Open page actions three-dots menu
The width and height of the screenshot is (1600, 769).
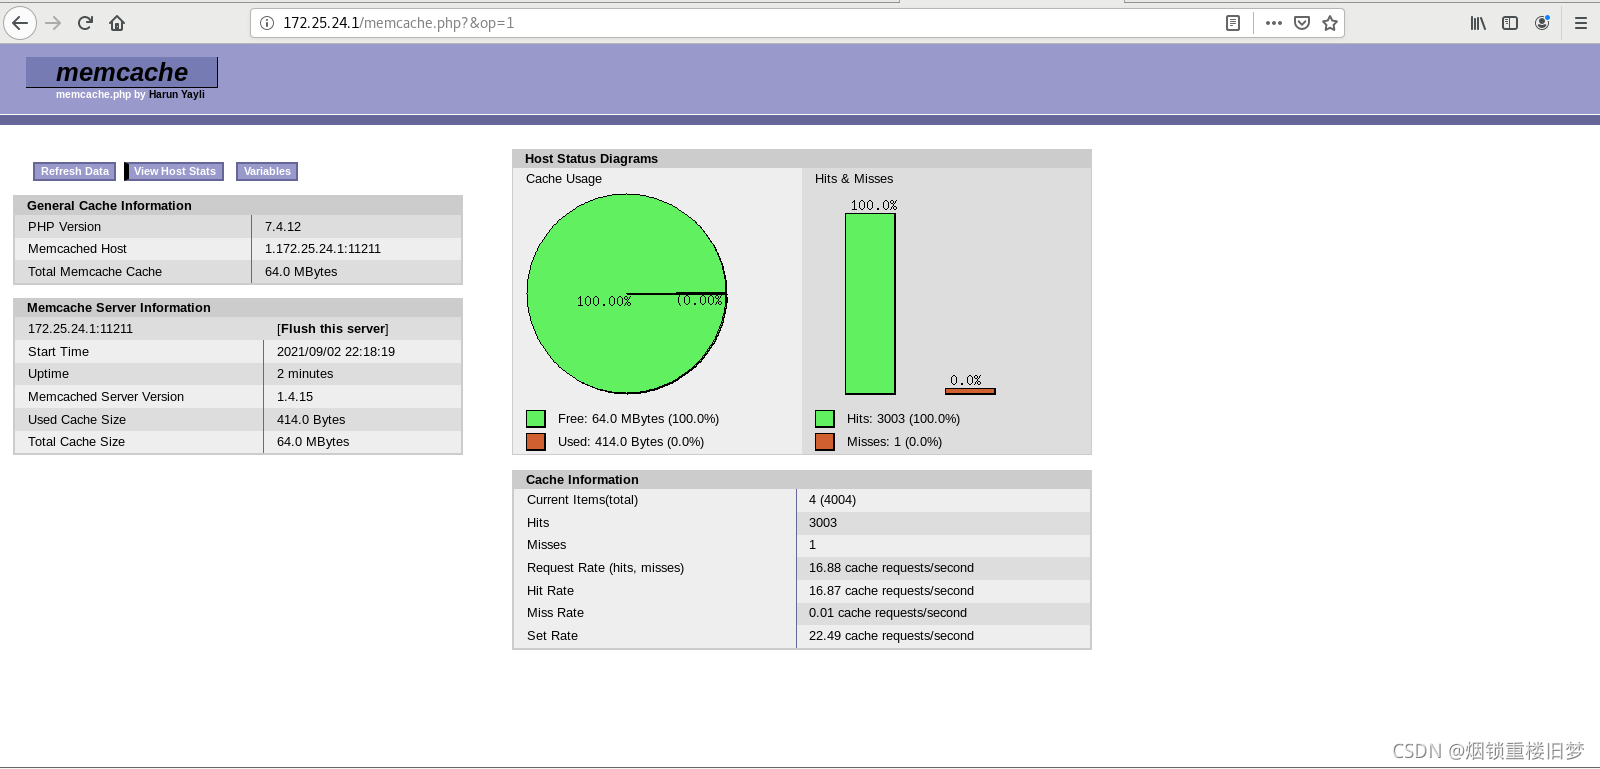pyautogui.click(x=1273, y=23)
